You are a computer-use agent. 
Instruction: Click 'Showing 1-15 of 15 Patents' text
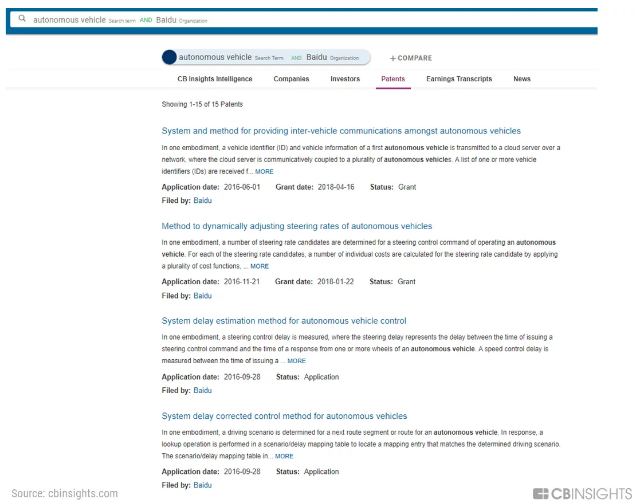(202, 104)
